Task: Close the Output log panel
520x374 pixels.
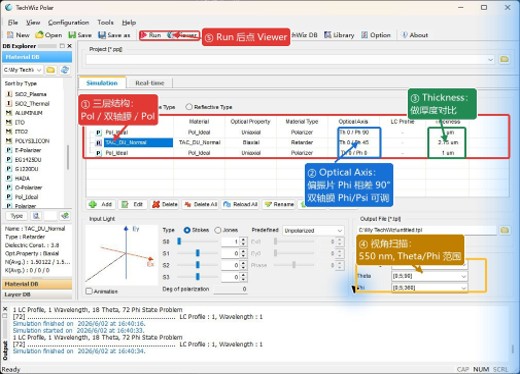Action: pos(5,309)
